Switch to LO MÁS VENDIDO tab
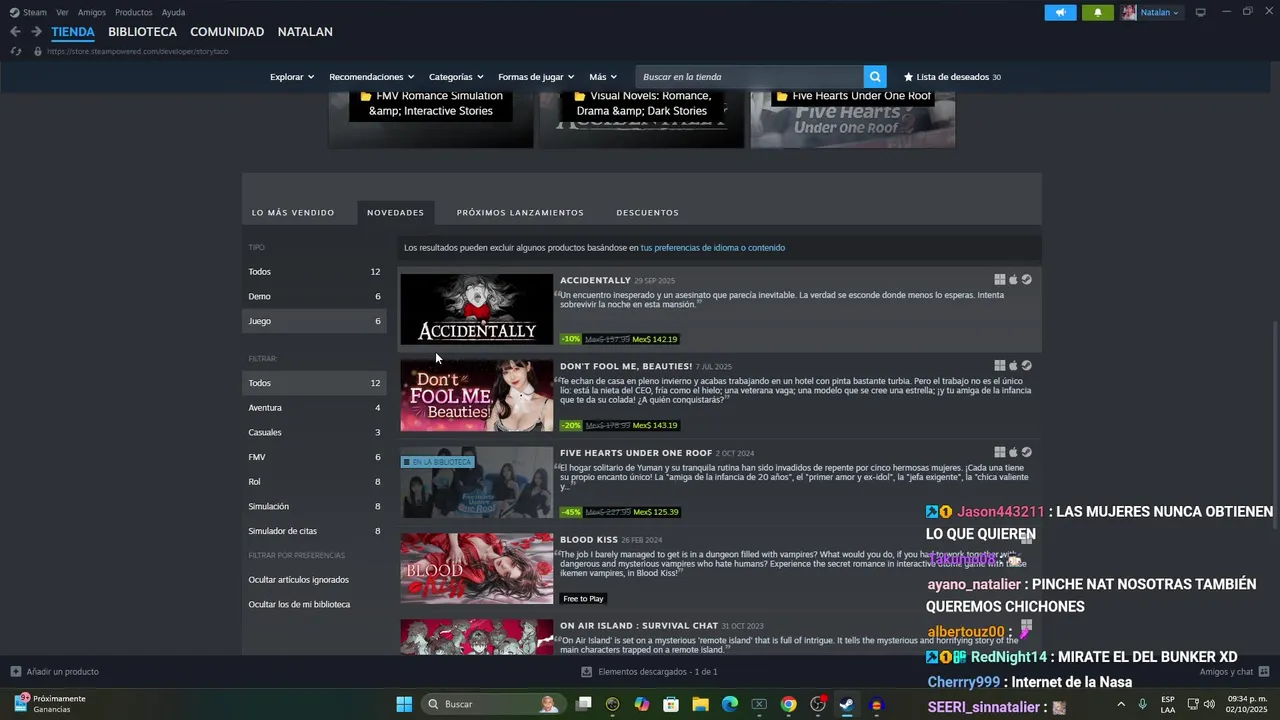The width and height of the screenshot is (1280, 720). (x=293, y=213)
